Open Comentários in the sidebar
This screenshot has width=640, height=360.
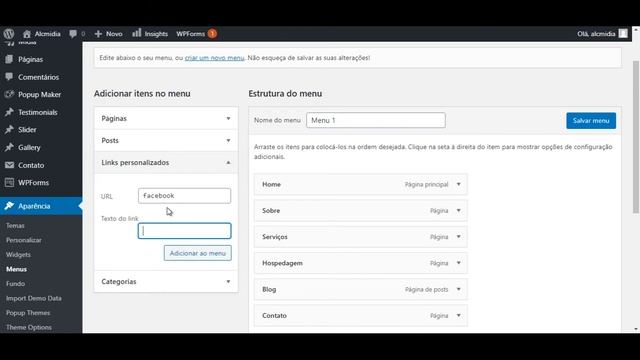tap(38, 77)
